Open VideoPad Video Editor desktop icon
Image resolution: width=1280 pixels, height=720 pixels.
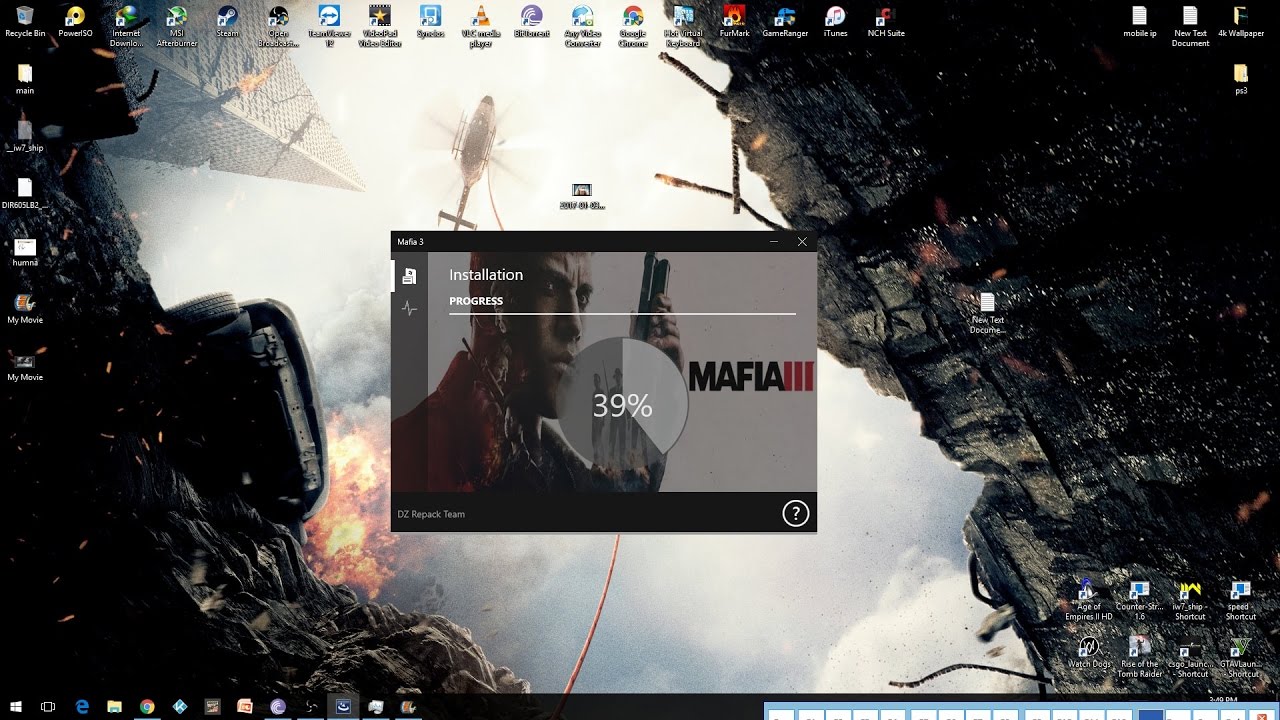(380, 26)
